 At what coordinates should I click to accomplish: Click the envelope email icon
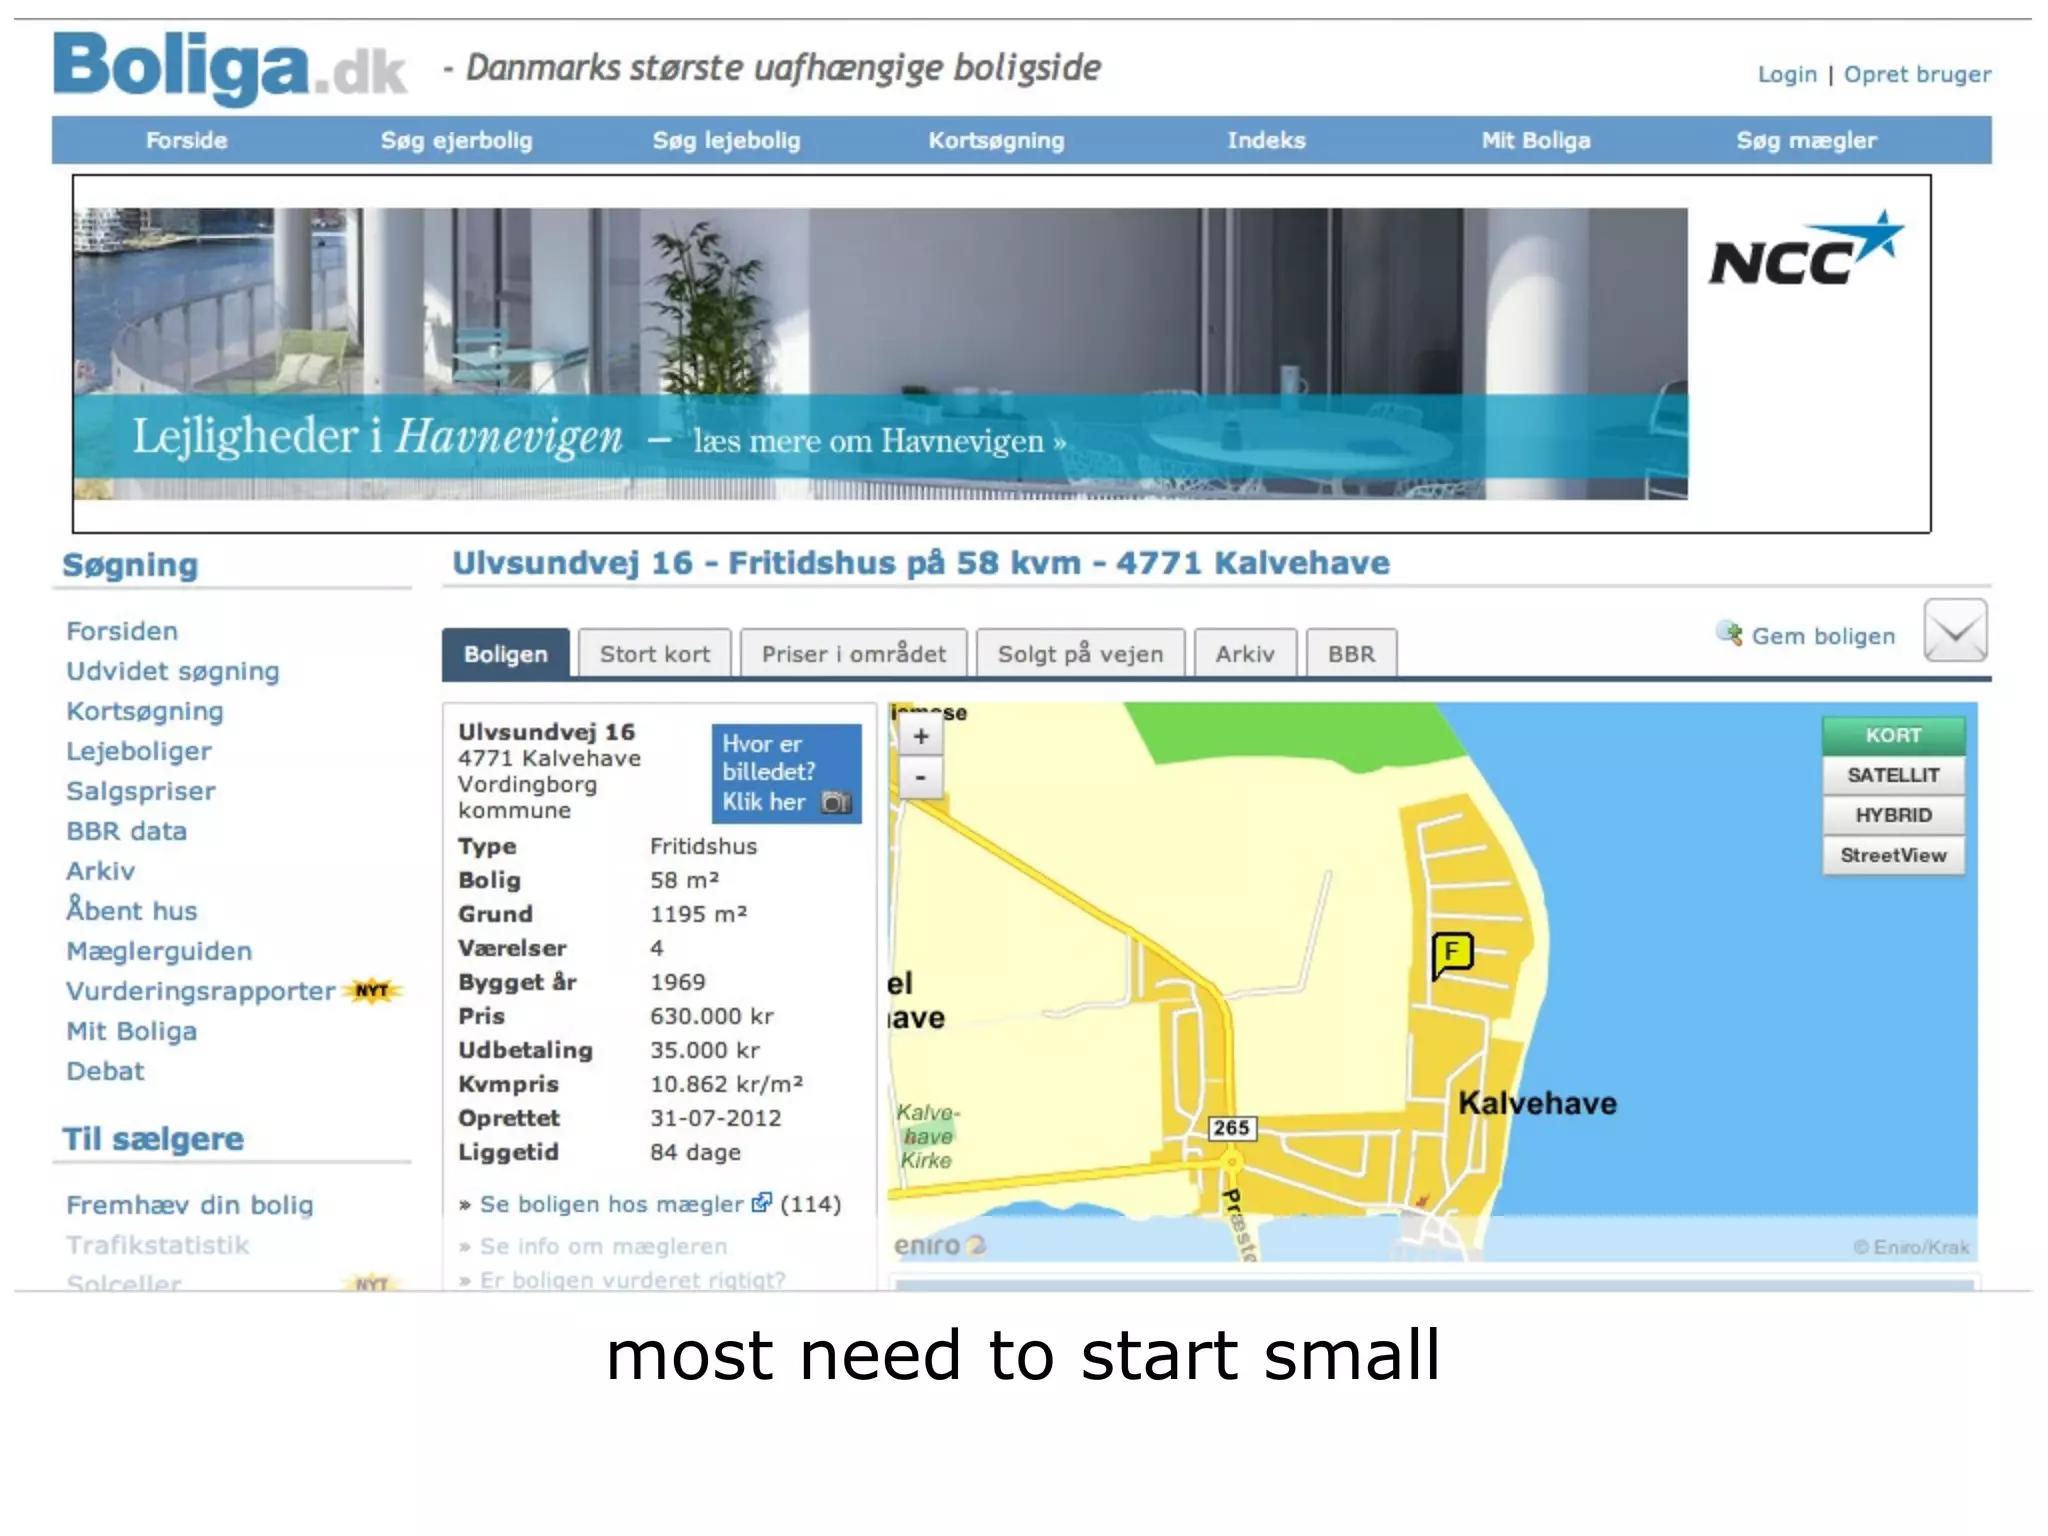pyautogui.click(x=1955, y=631)
